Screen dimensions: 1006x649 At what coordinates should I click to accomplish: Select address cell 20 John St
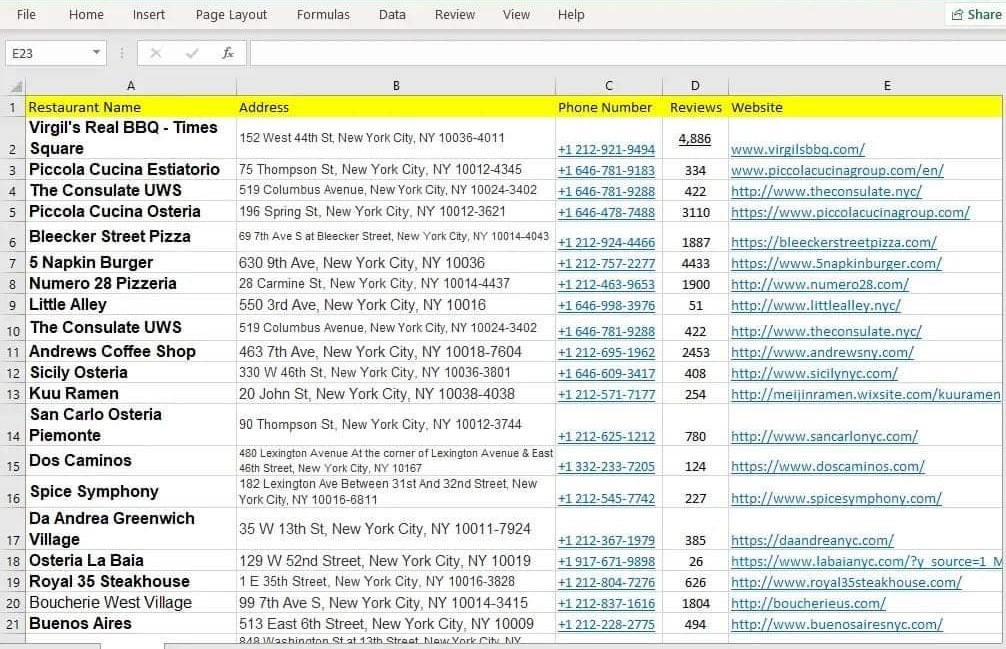pyautogui.click(x=396, y=394)
